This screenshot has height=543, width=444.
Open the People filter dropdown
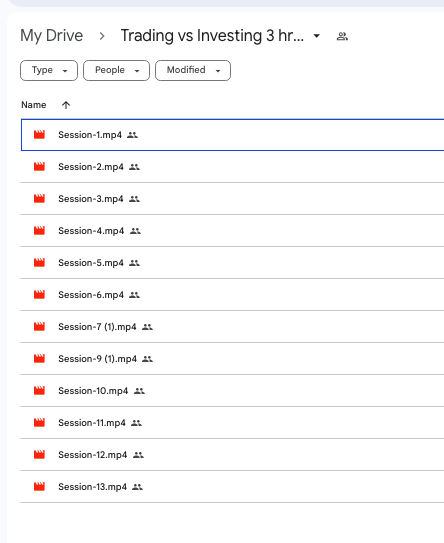[116, 70]
